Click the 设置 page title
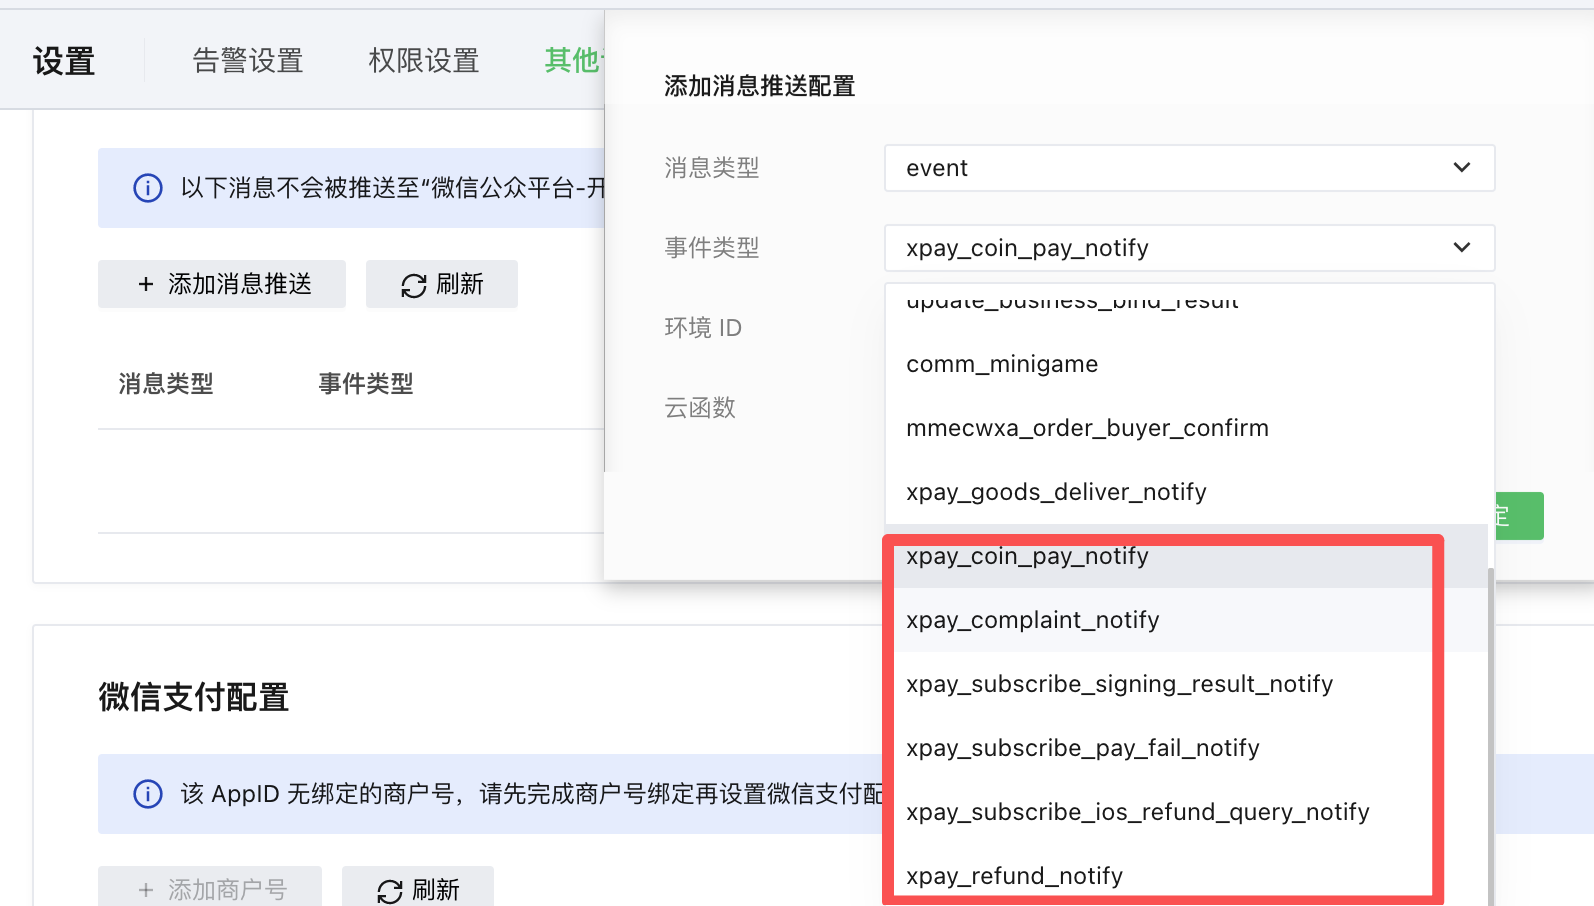This screenshot has height=906, width=1594. coord(64,62)
